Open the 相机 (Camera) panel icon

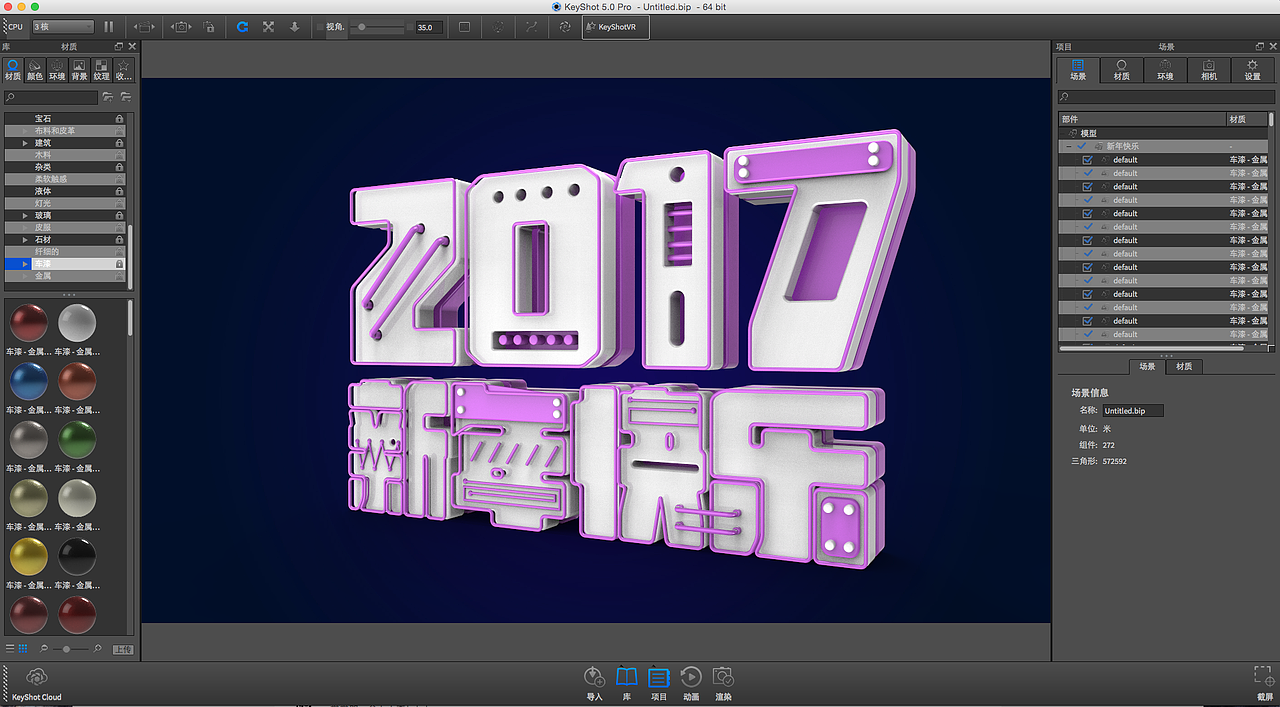coord(1208,69)
